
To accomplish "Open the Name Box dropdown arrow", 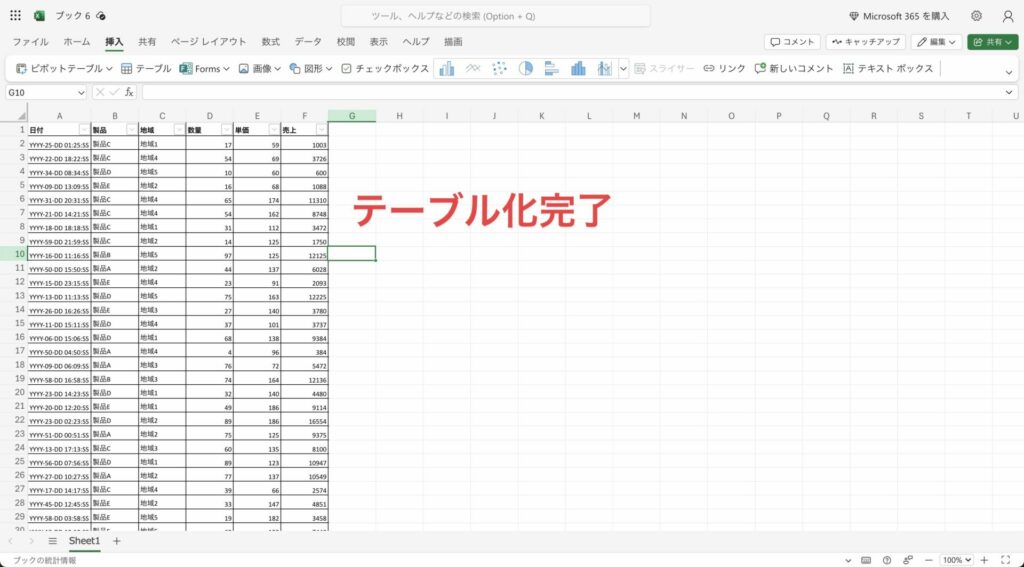I will coord(81,93).
